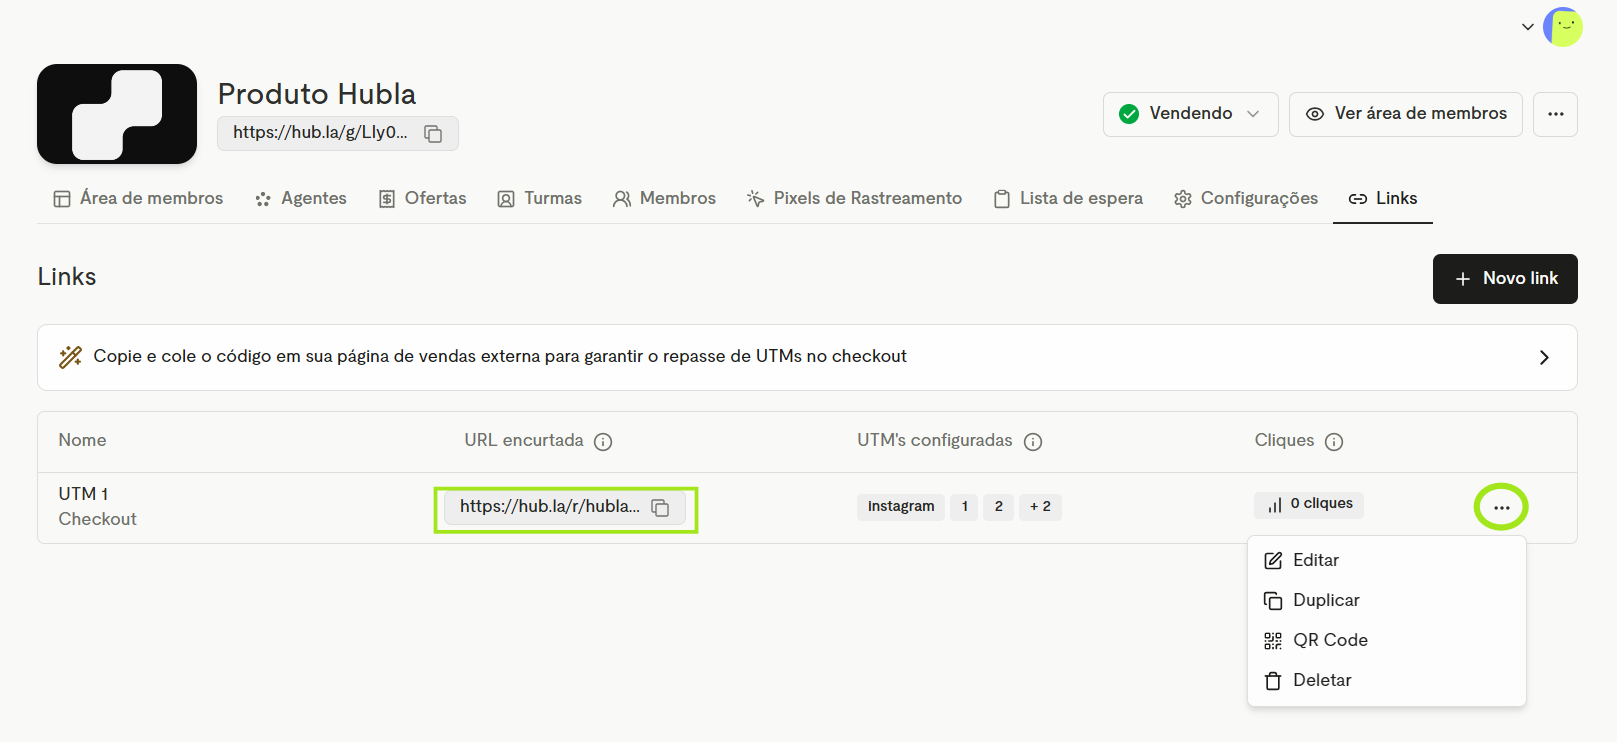The height and width of the screenshot is (742, 1617).
Task: Click the eye icon in Ver área de membros
Action: 1315,114
